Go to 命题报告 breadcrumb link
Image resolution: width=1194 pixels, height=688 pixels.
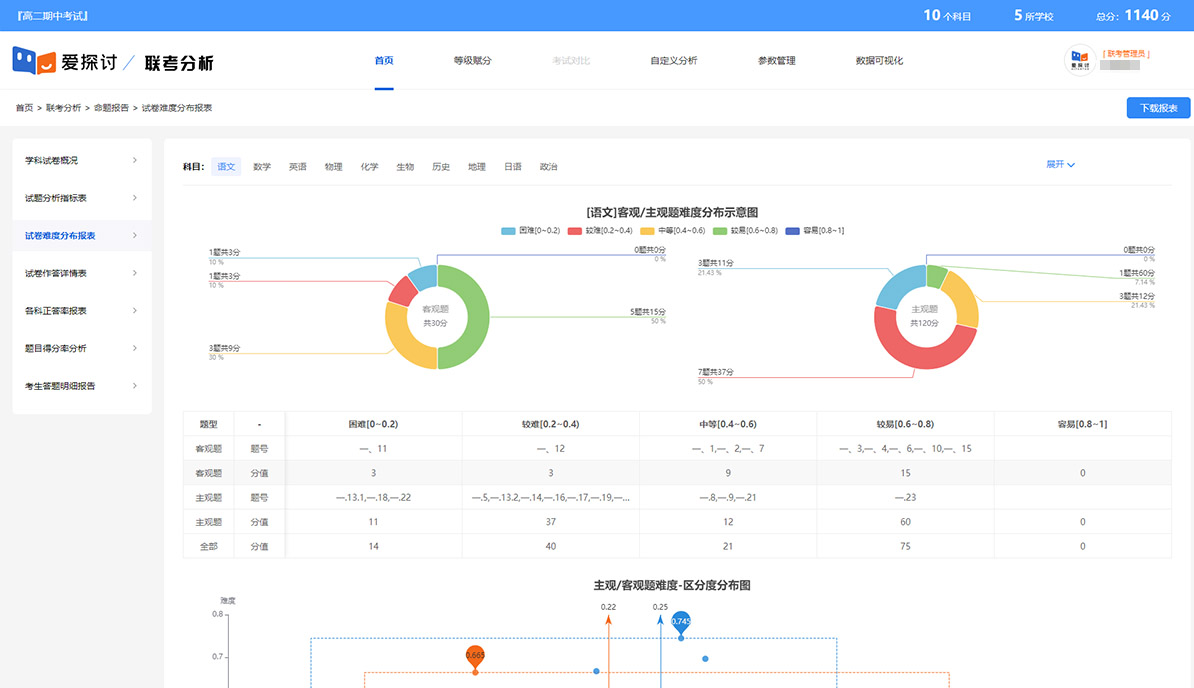click(111, 108)
